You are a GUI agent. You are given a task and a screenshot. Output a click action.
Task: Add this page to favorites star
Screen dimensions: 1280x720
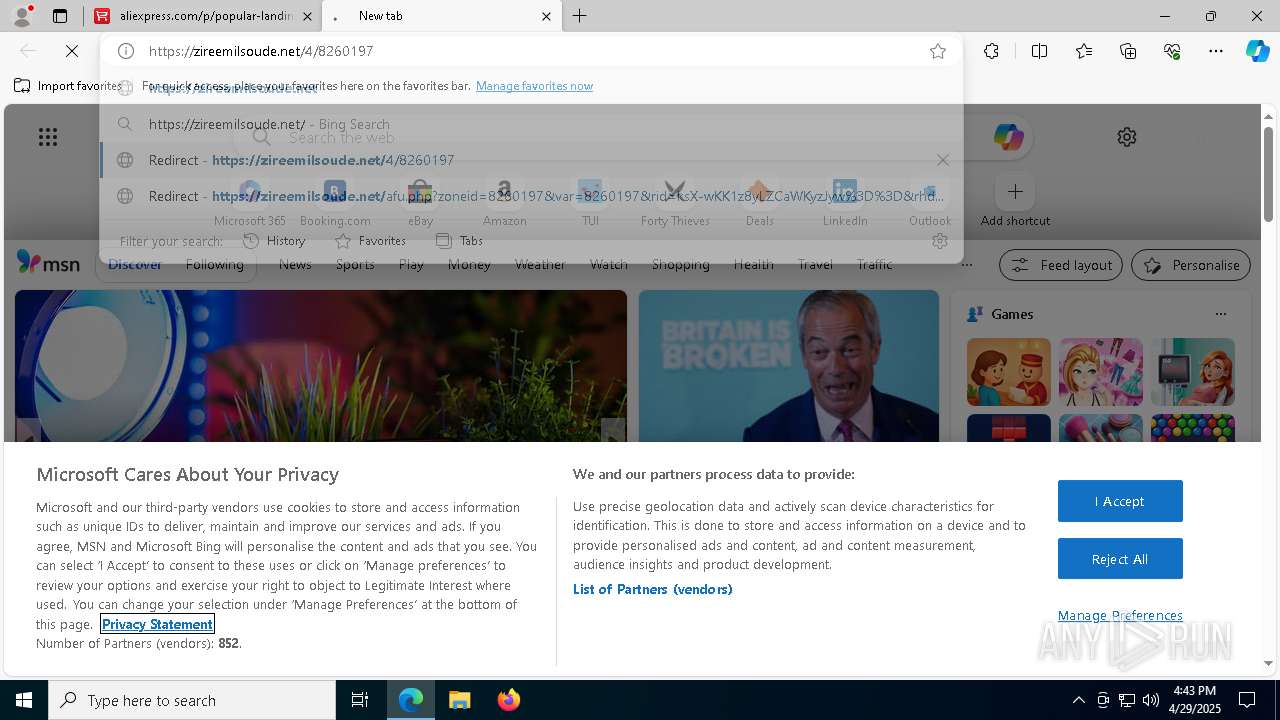coord(938,51)
